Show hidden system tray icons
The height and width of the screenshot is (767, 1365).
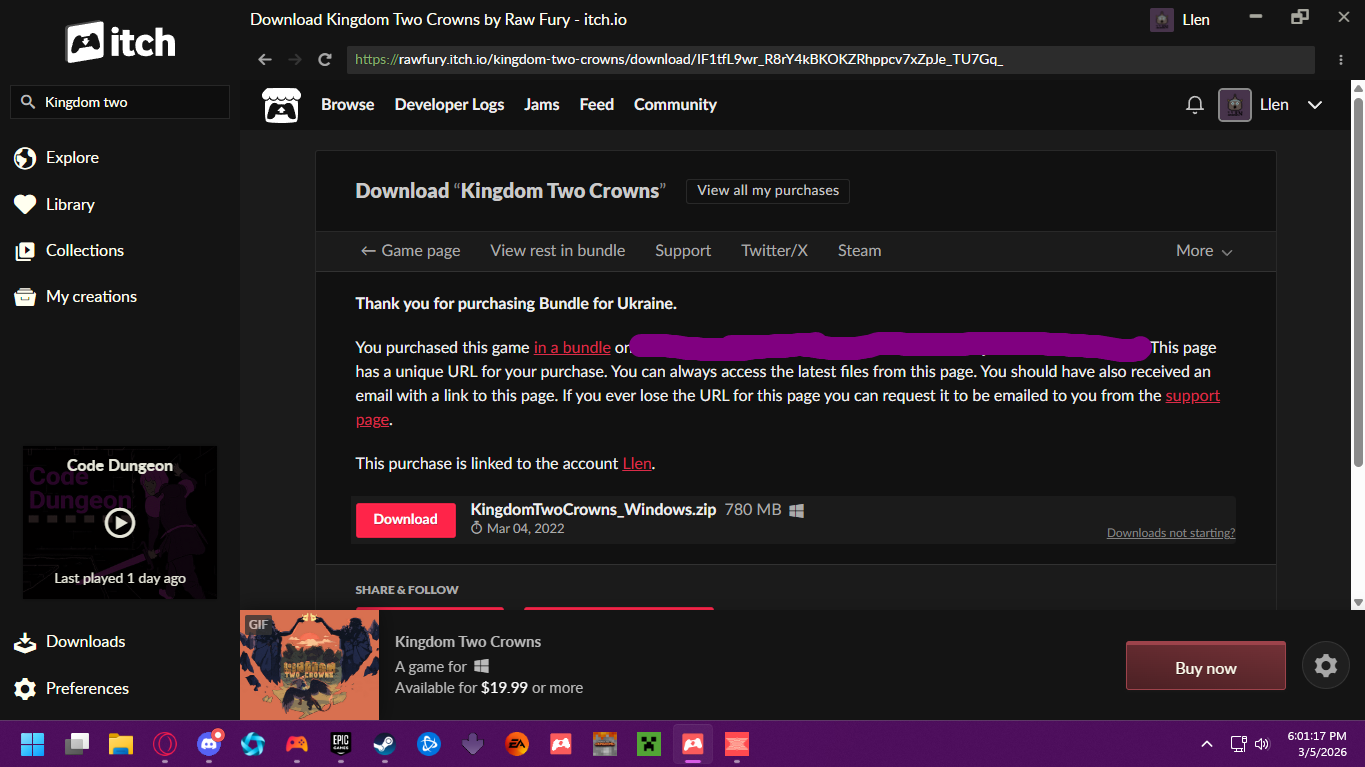click(1207, 744)
